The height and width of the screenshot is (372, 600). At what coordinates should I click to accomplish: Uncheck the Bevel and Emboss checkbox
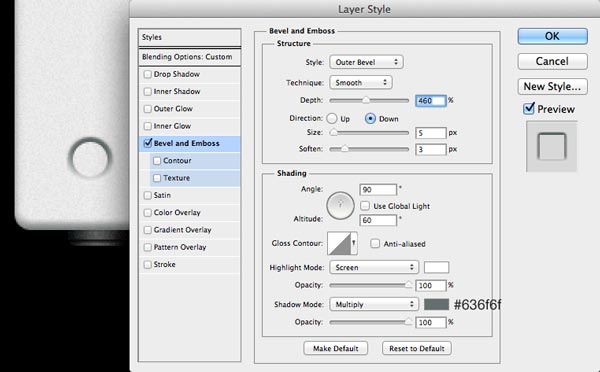(x=147, y=143)
